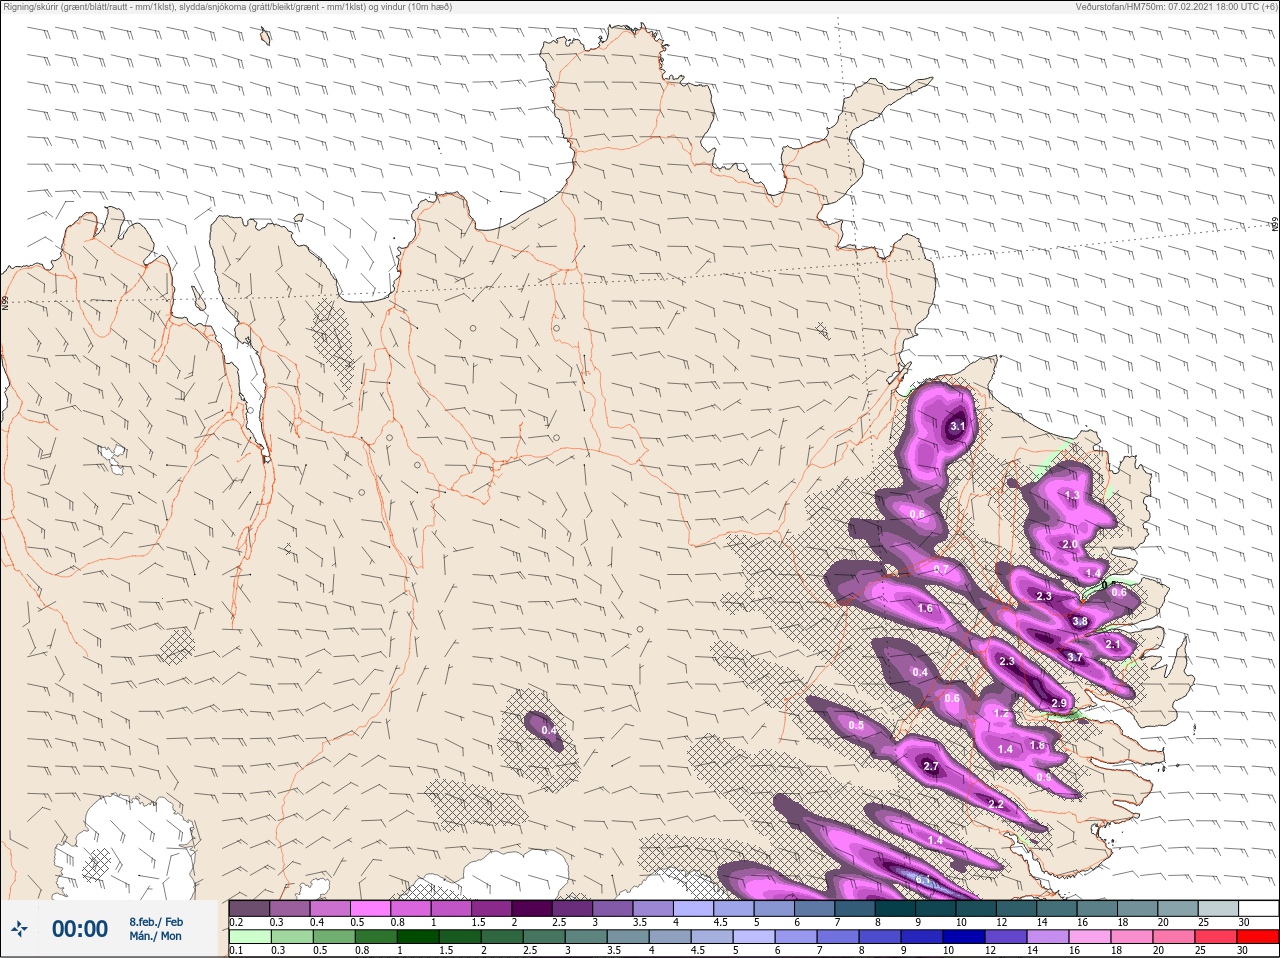
Task: Click dark teal upper legend swatch between 9 and 10
Action: coord(937,909)
